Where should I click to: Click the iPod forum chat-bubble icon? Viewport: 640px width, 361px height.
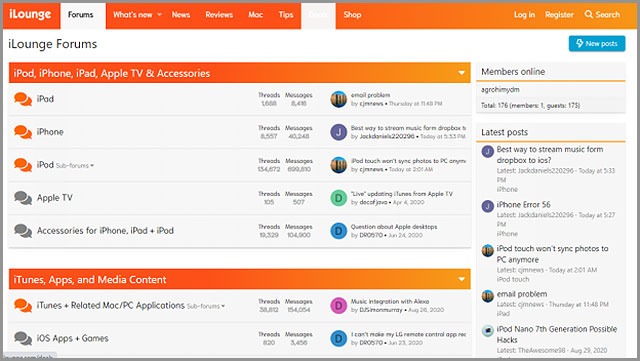coord(23,165)
